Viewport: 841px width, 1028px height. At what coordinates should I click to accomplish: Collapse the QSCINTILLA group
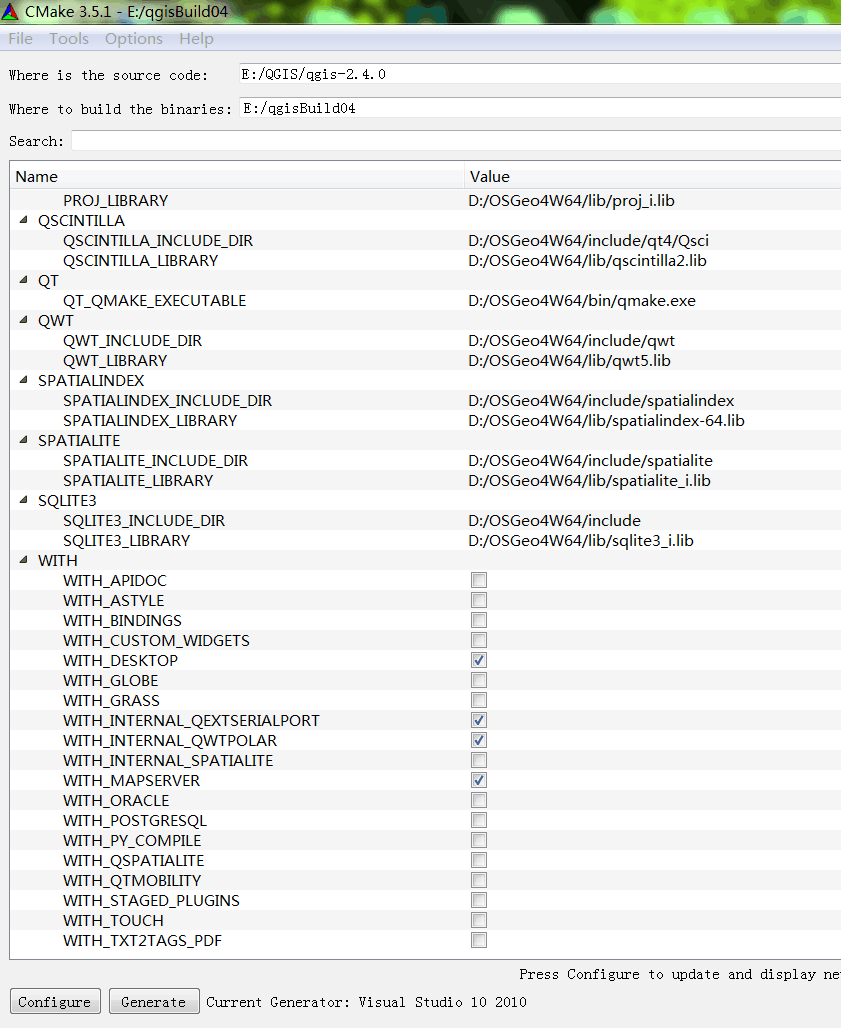tap(24, 220)
